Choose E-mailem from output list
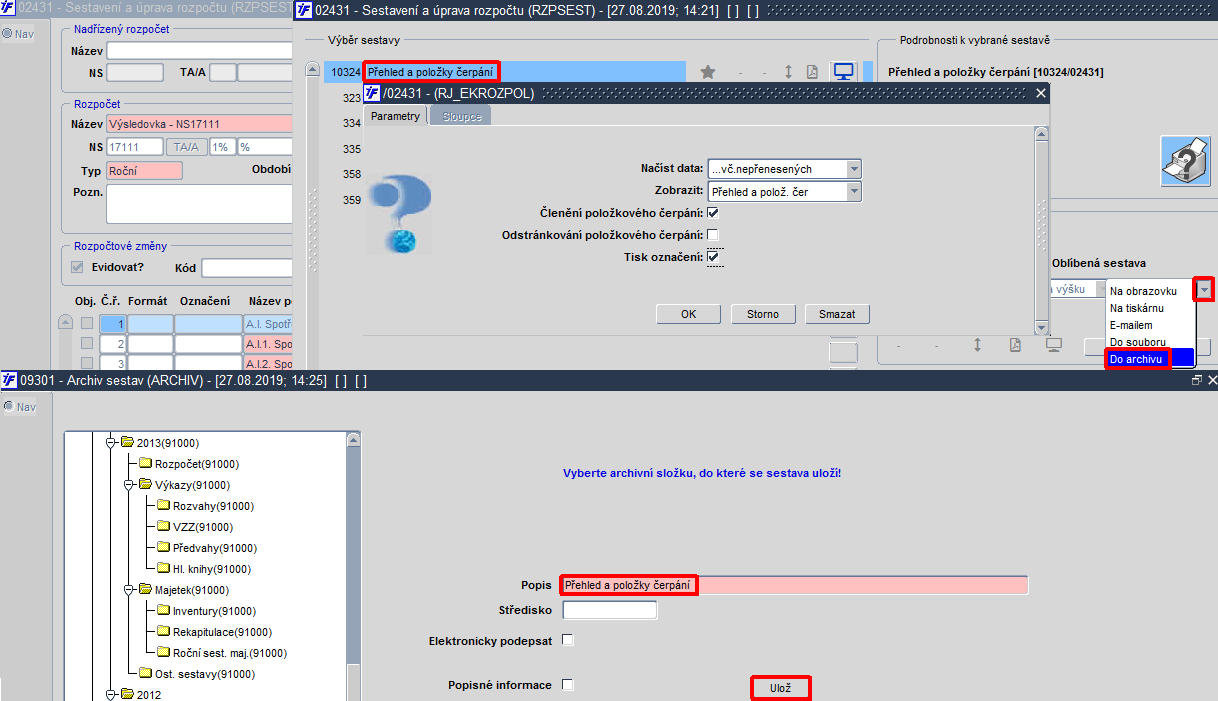This screenshot has height=701, width=1218. 1150,325
